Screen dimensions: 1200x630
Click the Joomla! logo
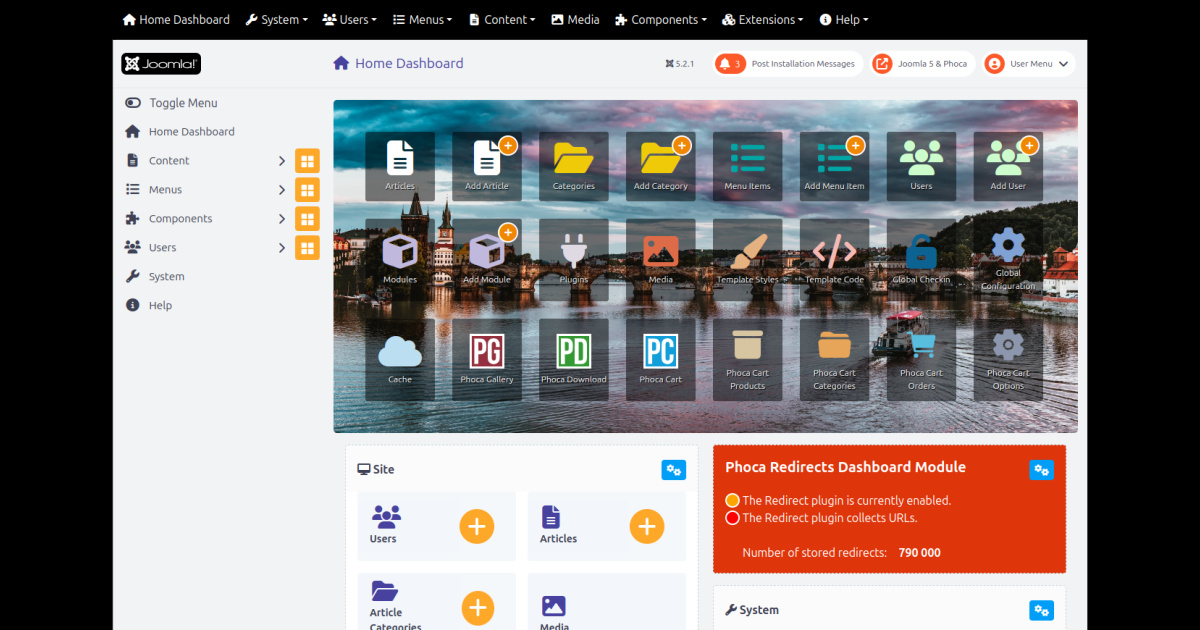point(161,64)
